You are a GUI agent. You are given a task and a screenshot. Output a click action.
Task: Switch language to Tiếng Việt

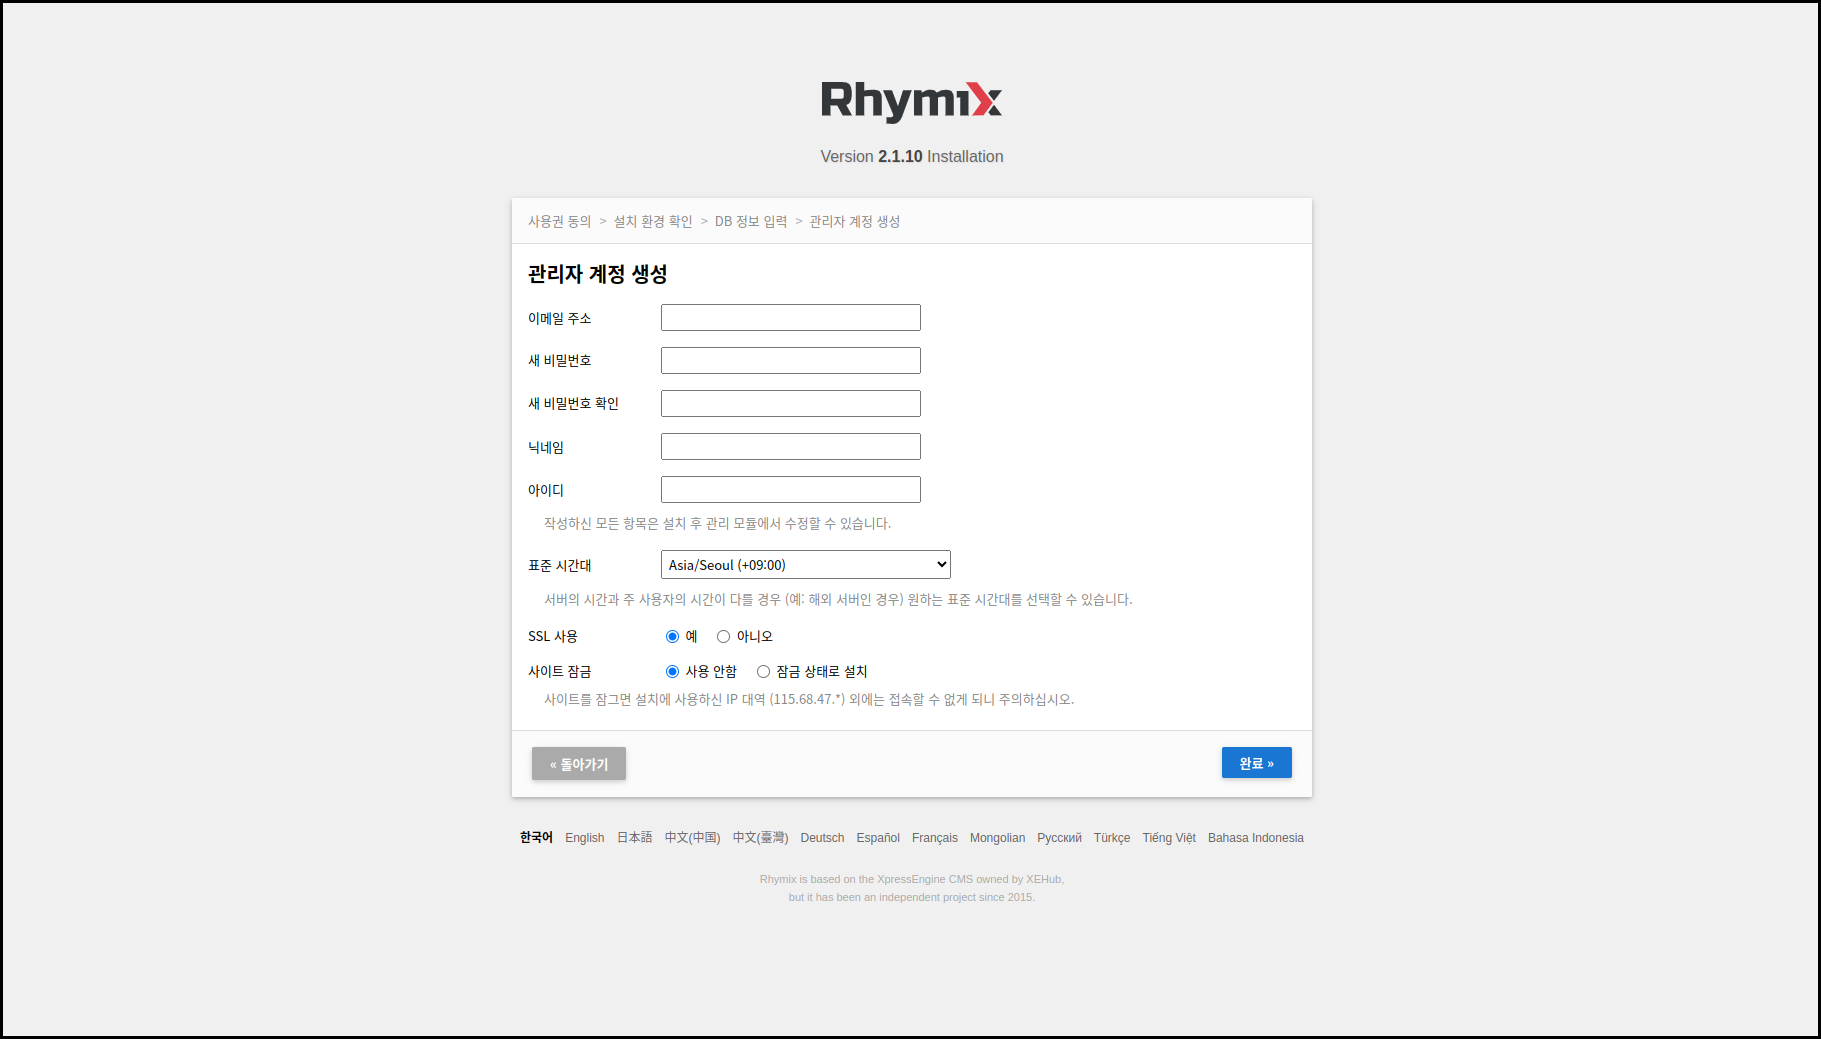pyautogui.click(x=1169, y=838)
